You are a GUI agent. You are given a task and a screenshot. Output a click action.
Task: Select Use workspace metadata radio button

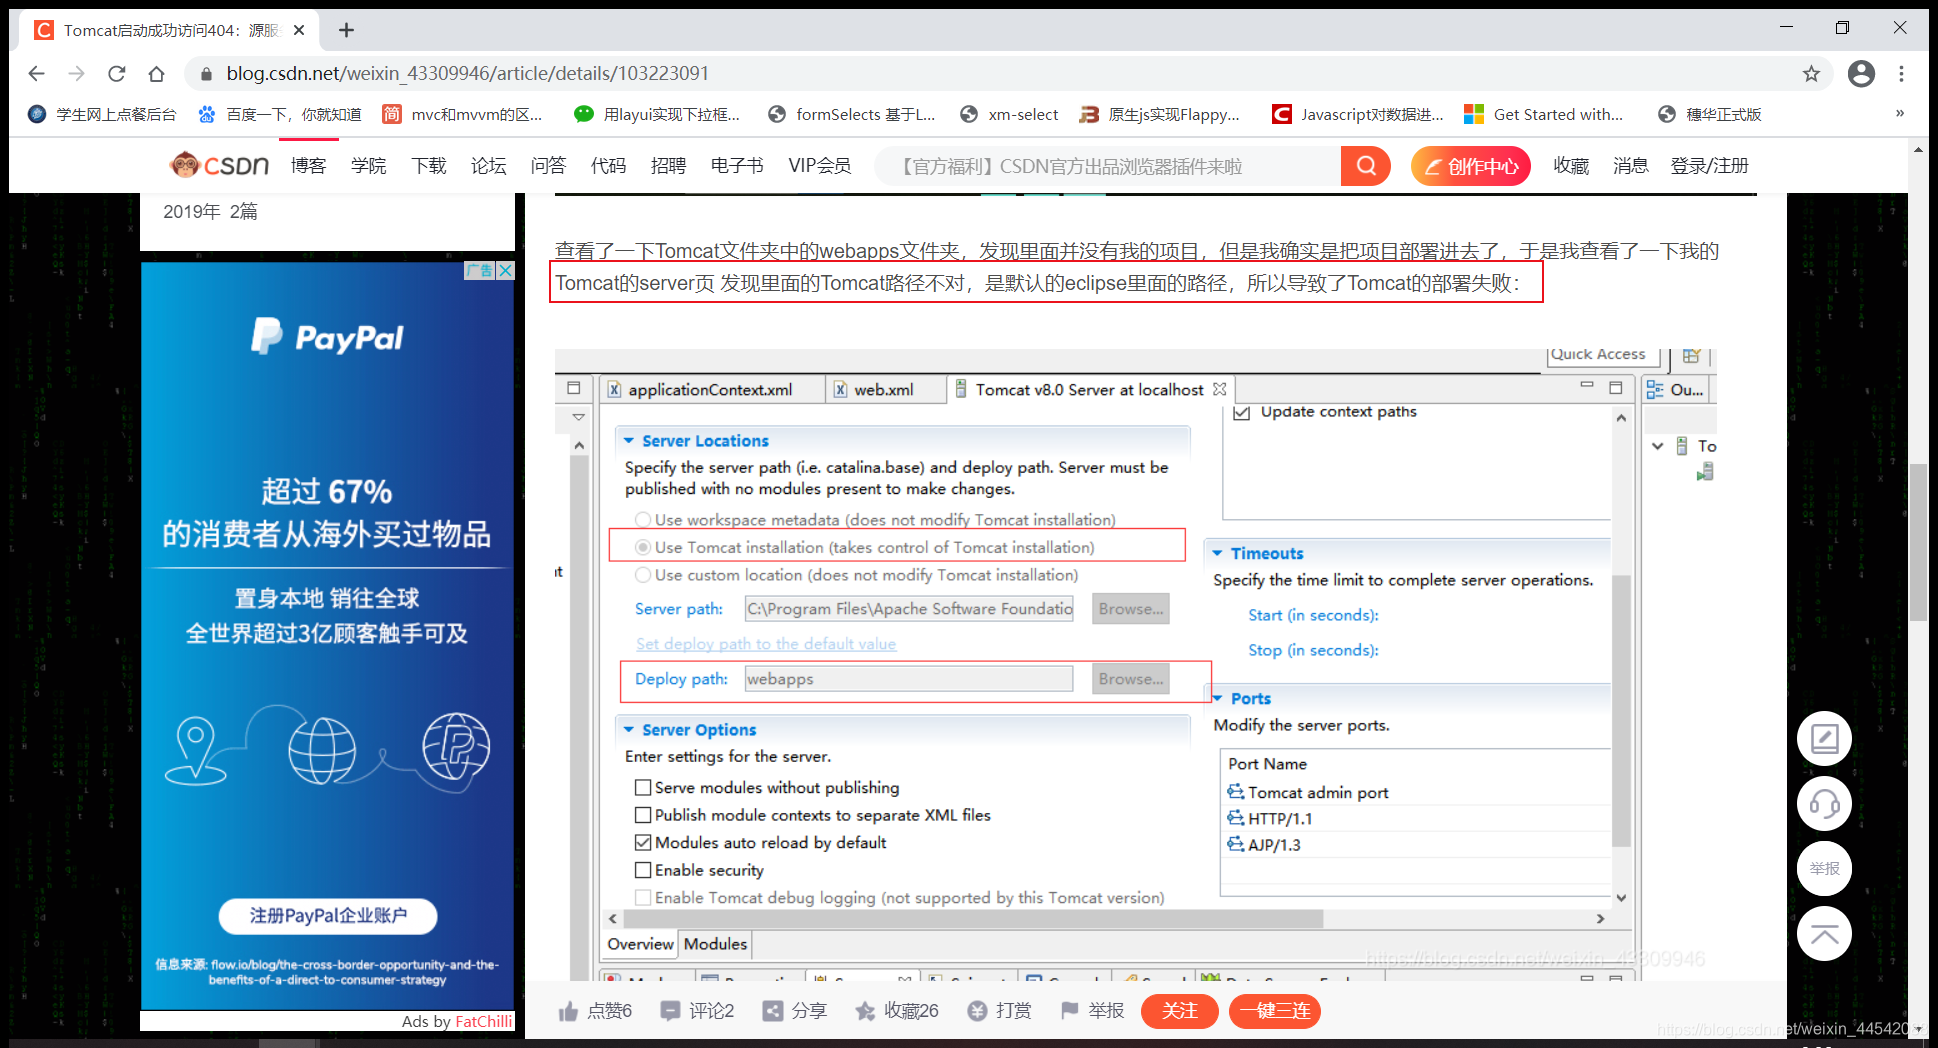pos(643,520)
